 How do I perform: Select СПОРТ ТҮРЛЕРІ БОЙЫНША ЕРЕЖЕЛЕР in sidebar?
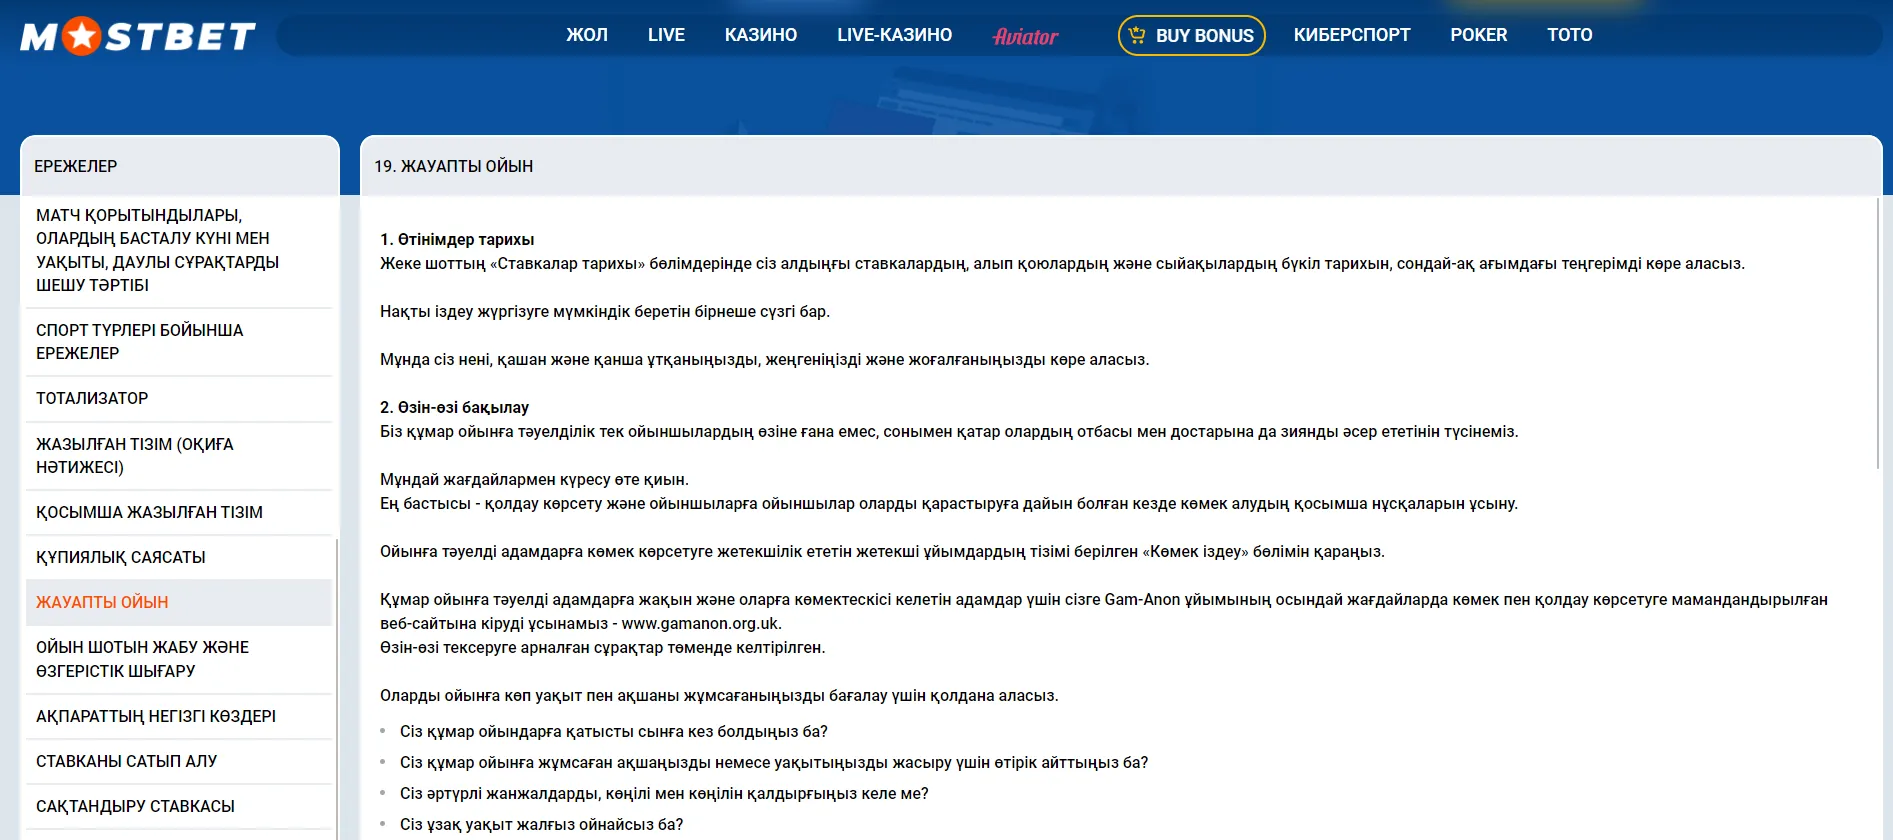(140, 342)
